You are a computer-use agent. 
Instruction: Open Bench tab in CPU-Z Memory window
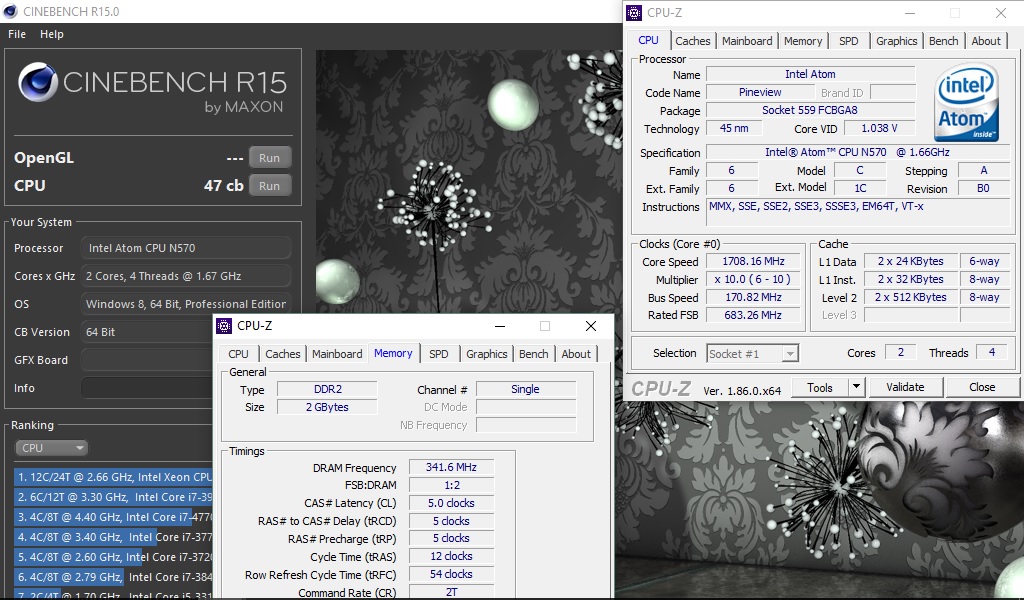534,354
